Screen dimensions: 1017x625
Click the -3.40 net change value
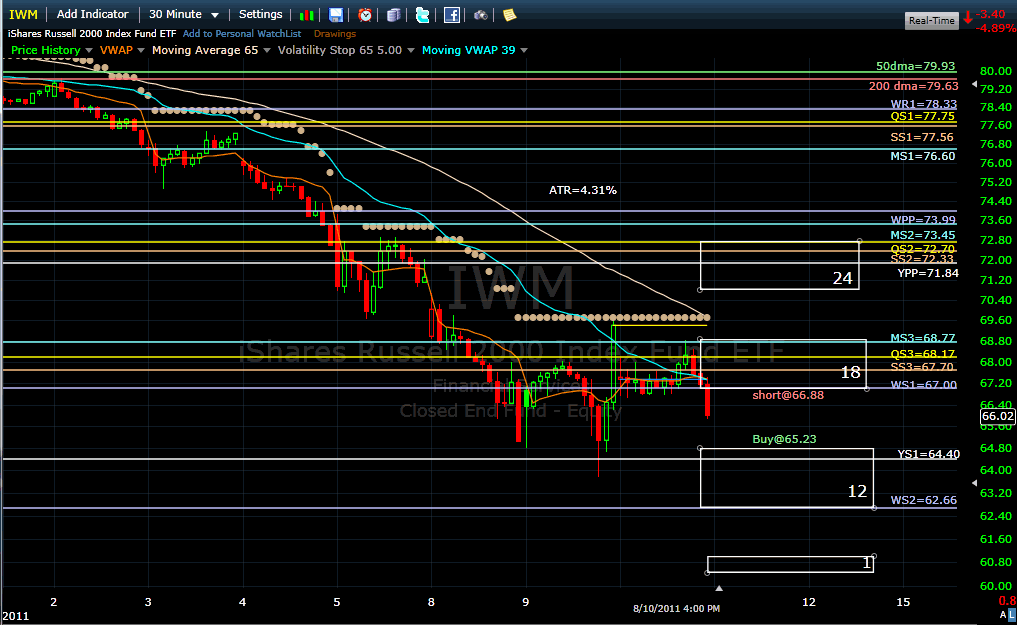point(990,14)
